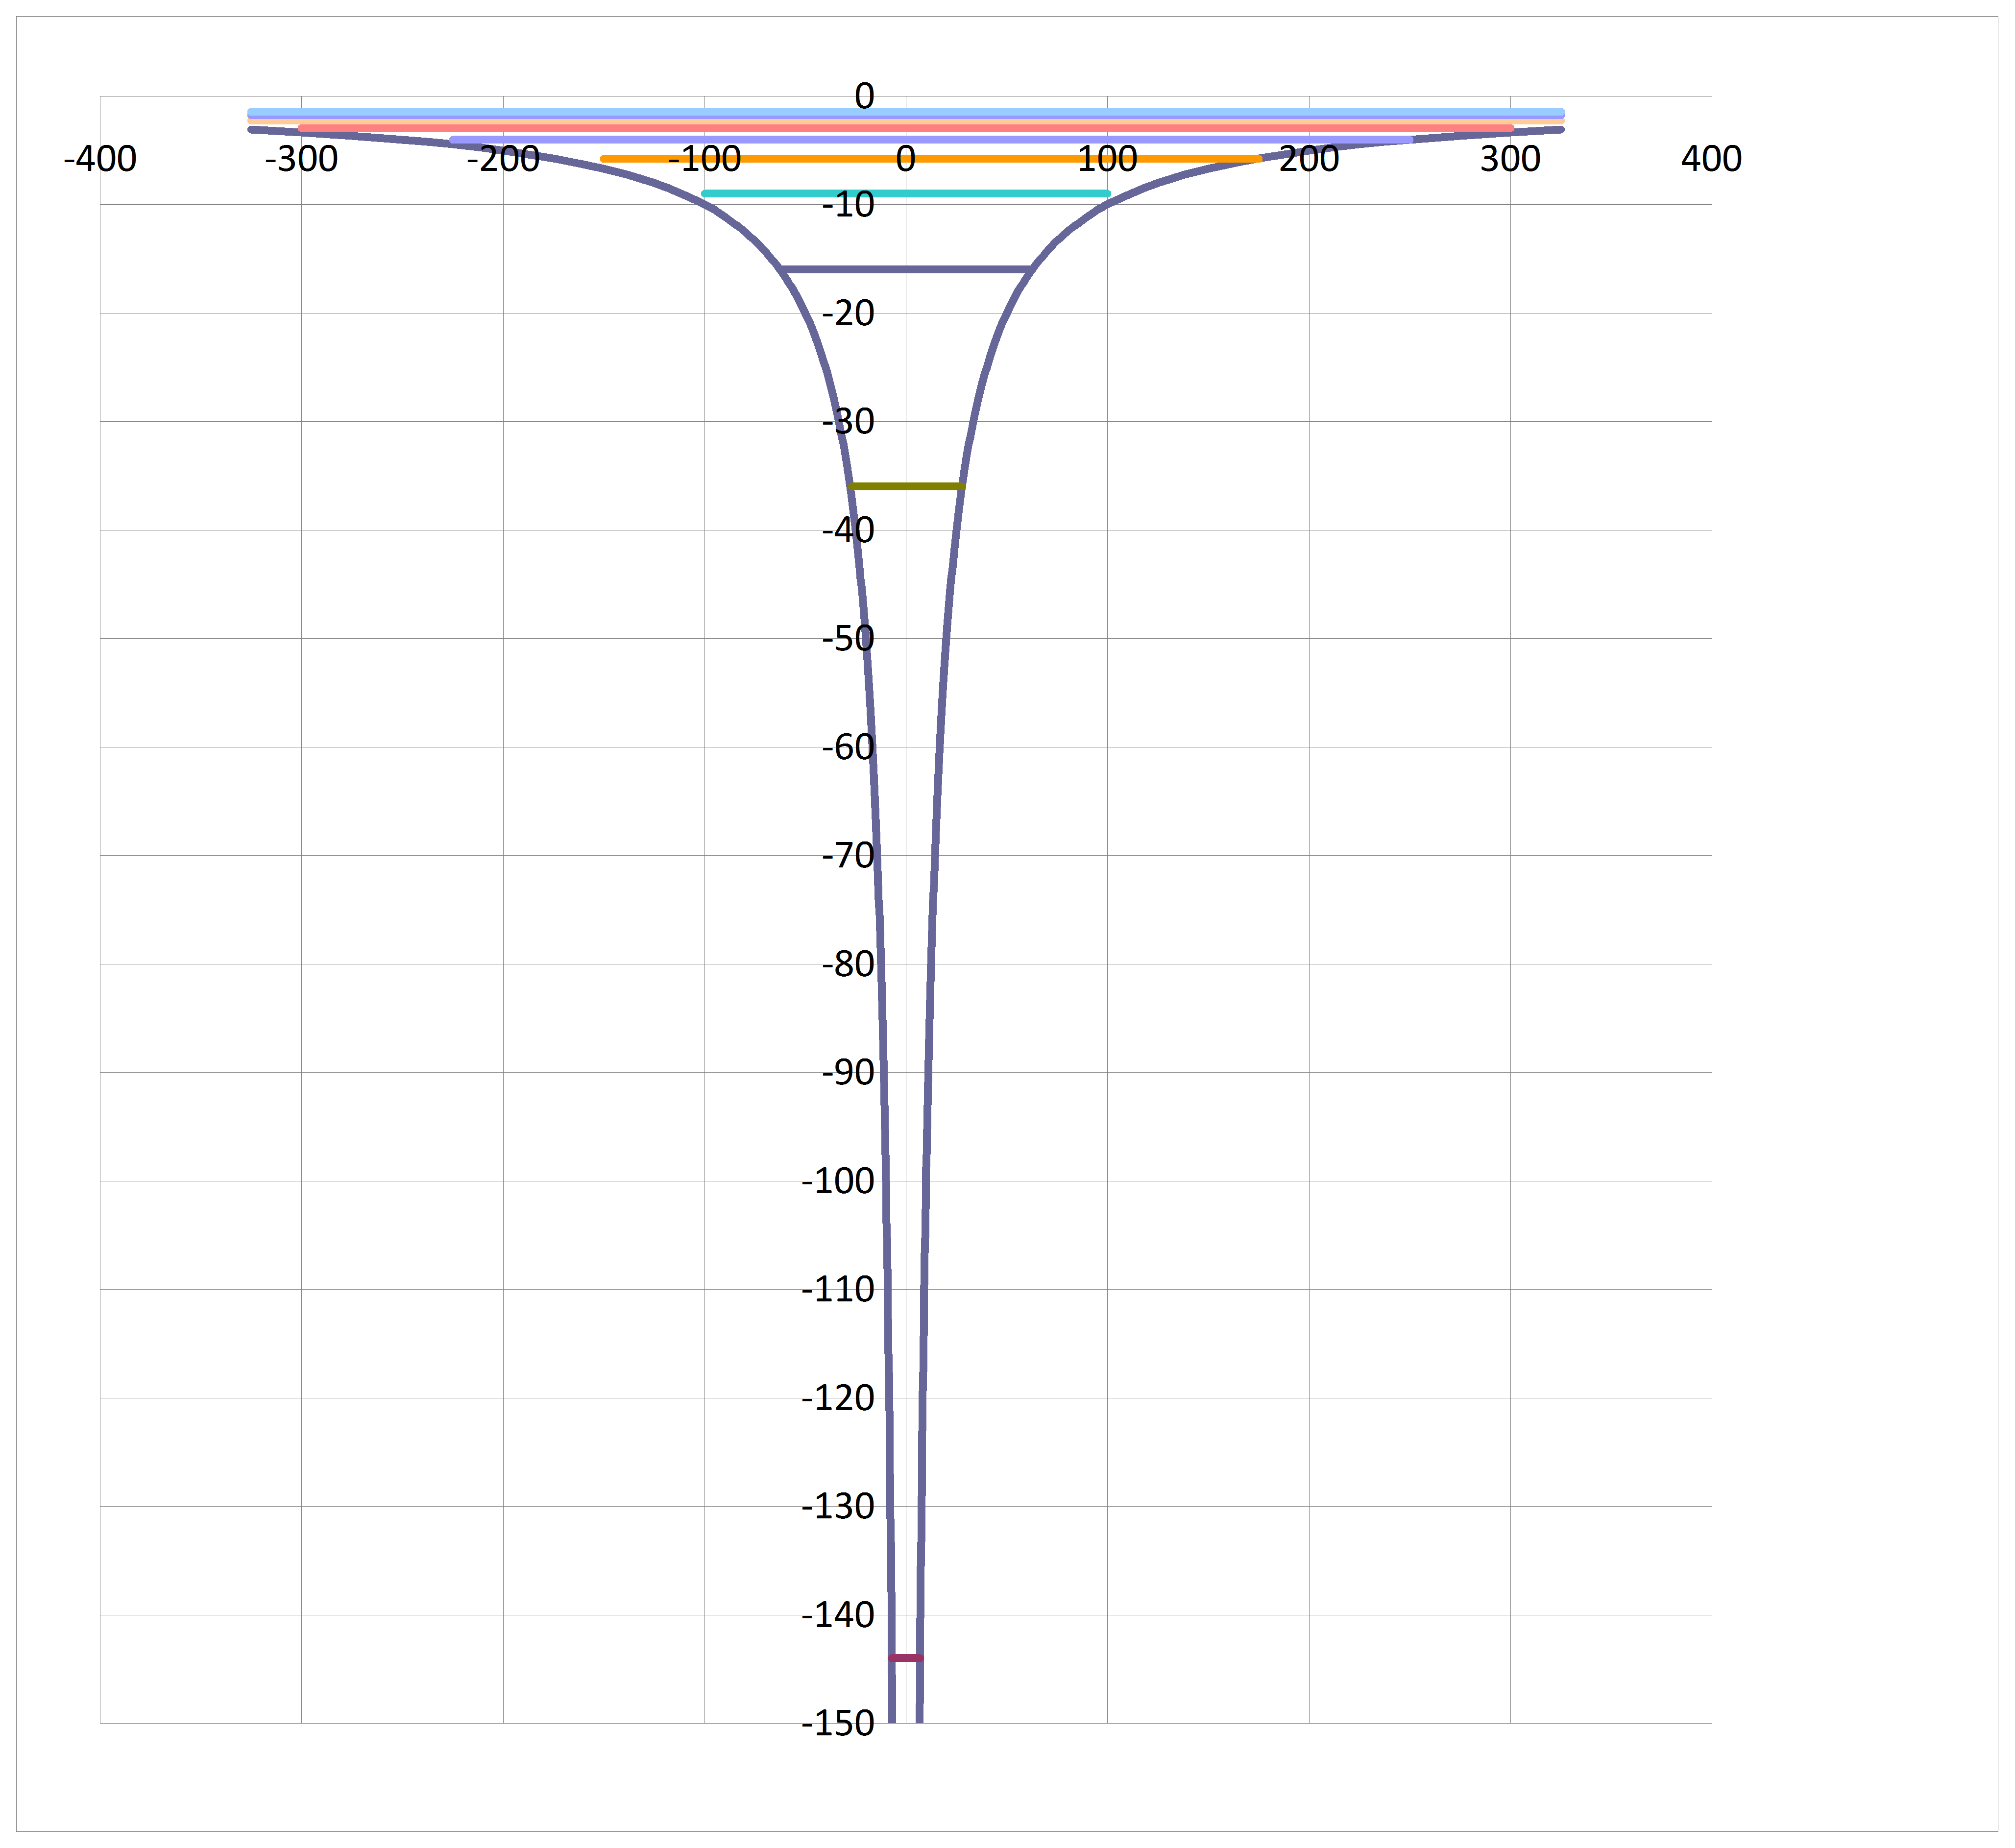2015x1848 pixels.
Task: Select the 300 horizontal axis label
Action: (x=1509, y=159)
